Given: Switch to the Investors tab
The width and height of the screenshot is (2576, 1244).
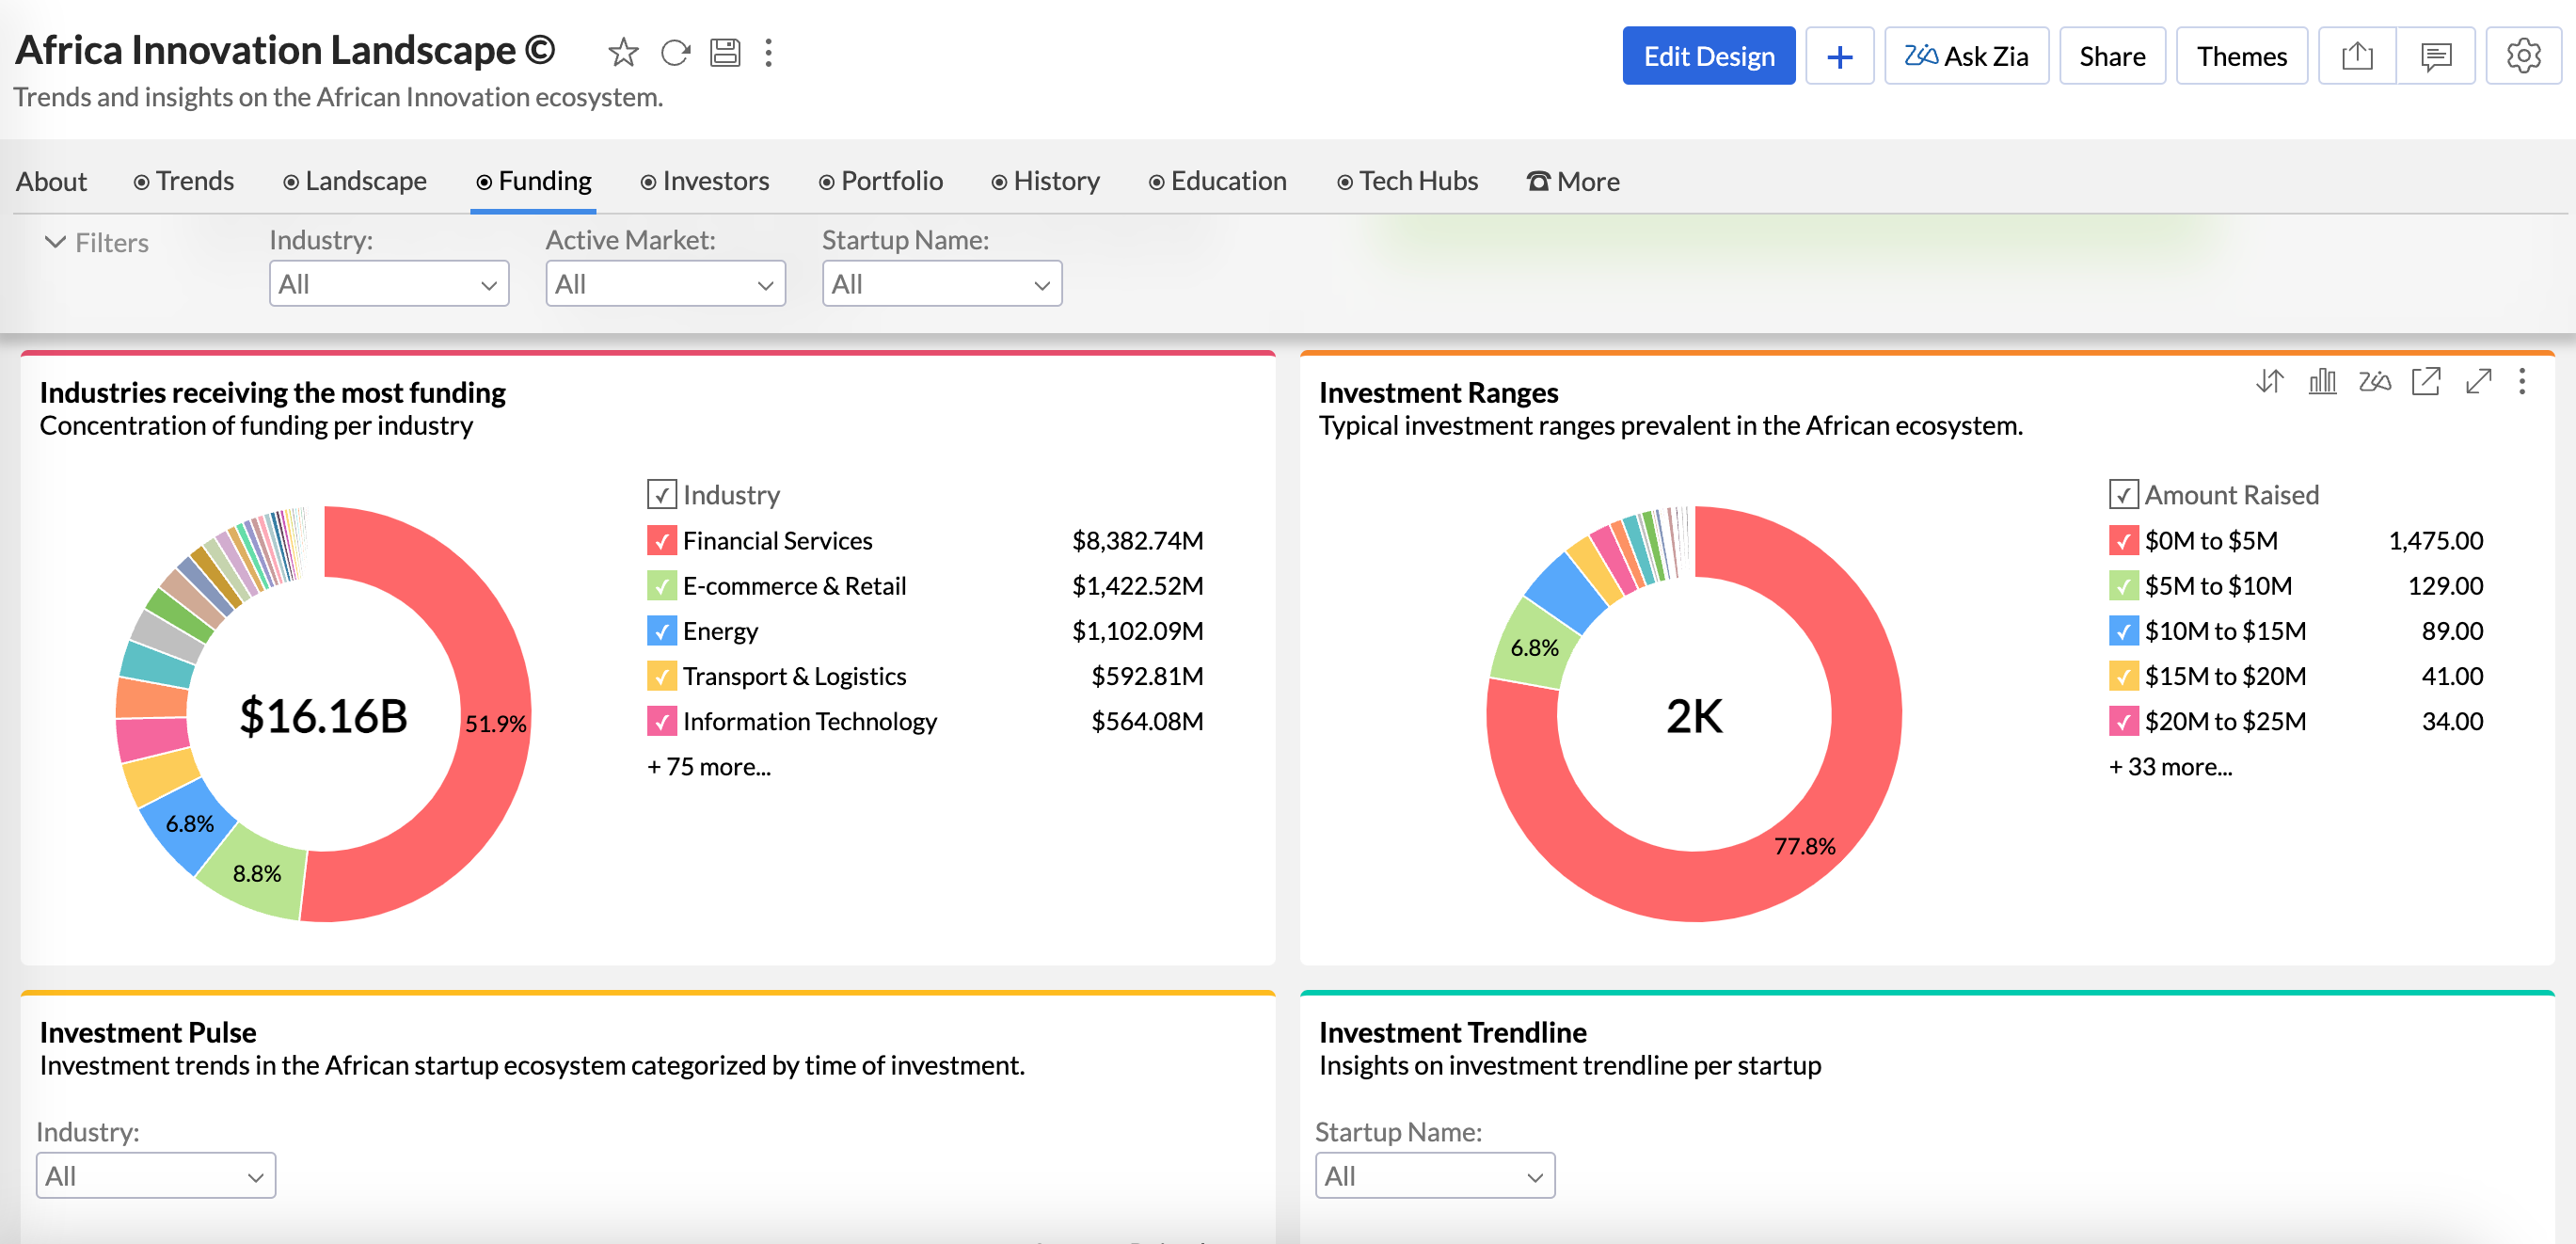Looking at the screenshot, I should point(705,181).
